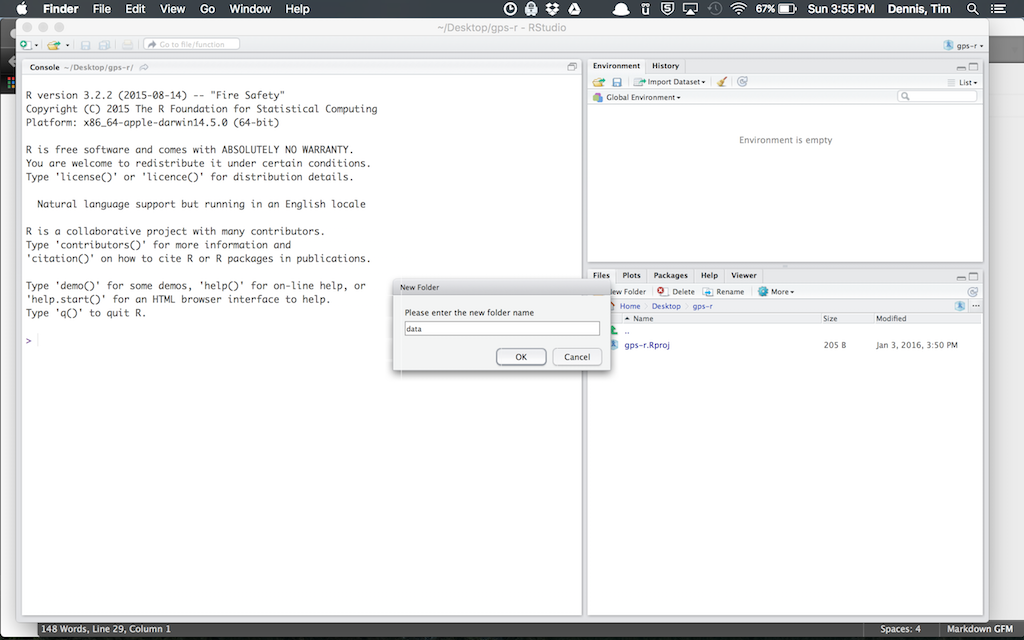Refresh the Files pane listing
1024x640 pixels.
[972, 292]
